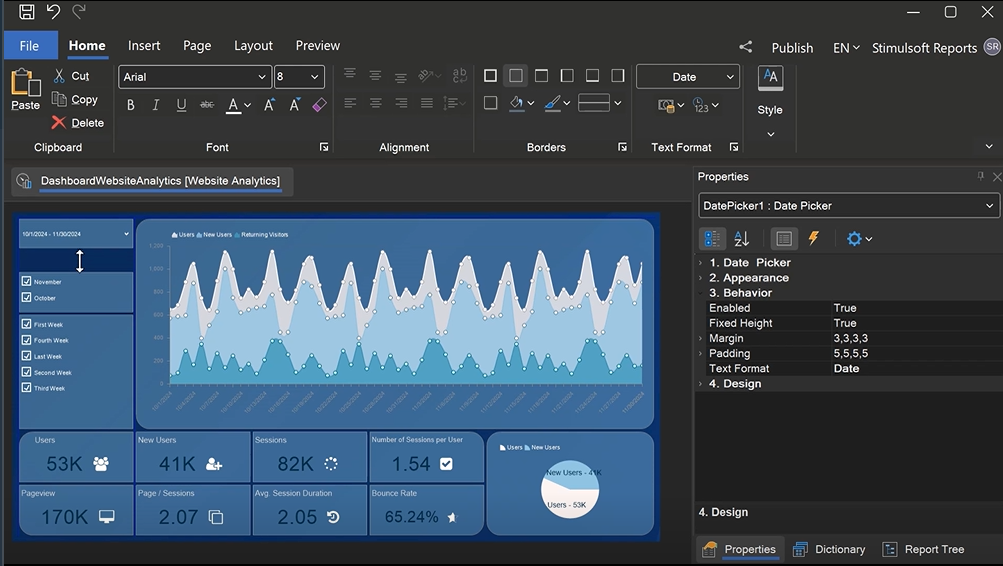Click the Publish button
1003x566 pixels.
click(792, 48)
